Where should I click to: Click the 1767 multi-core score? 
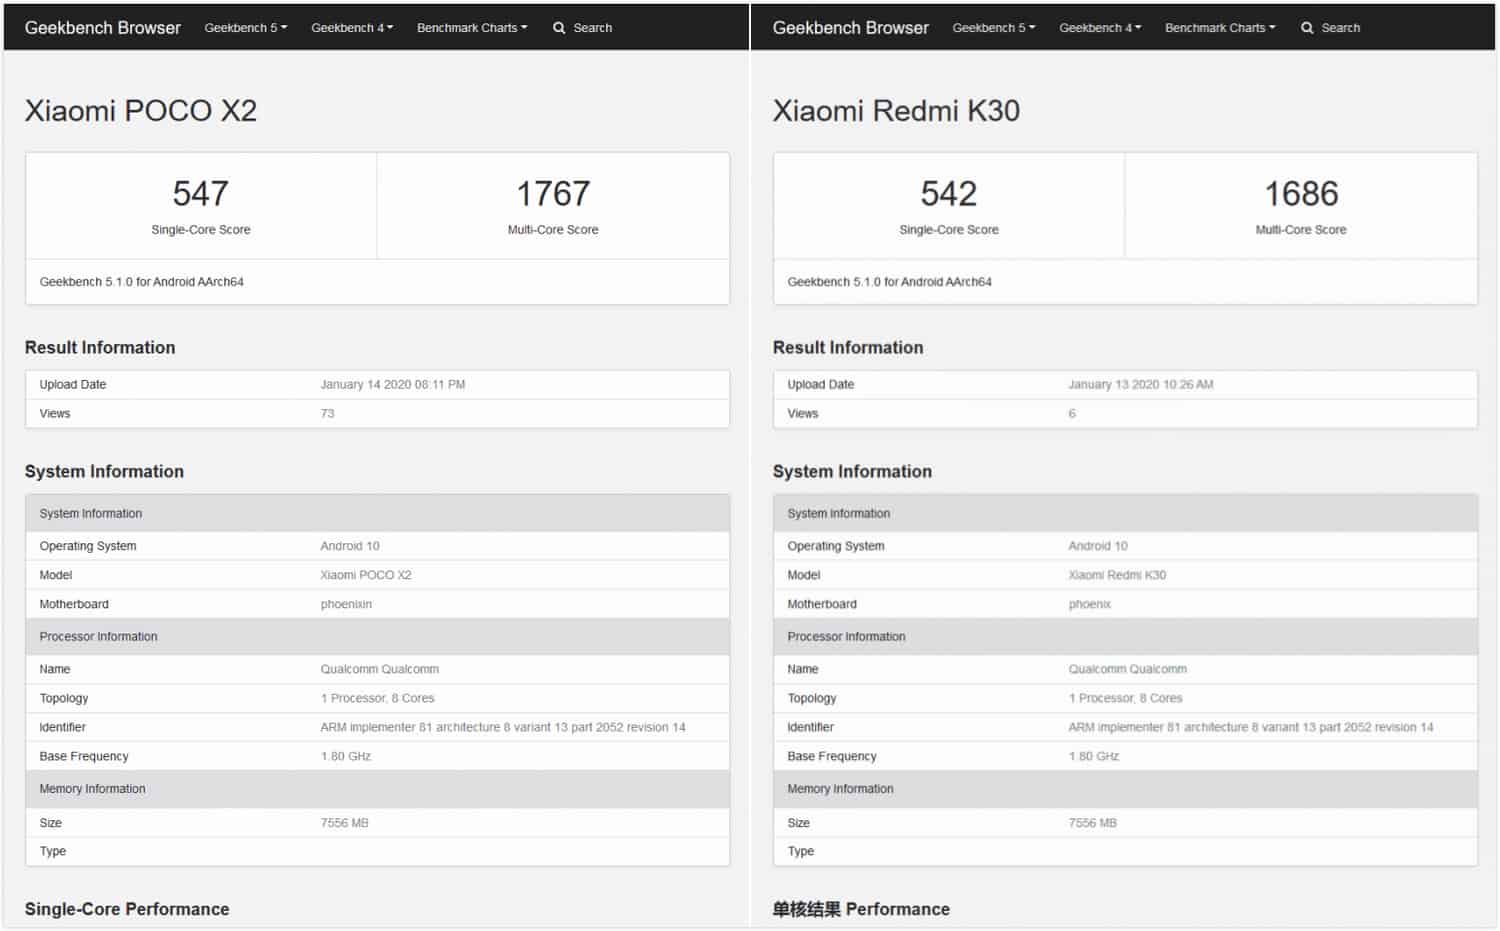tap(553, 193)
